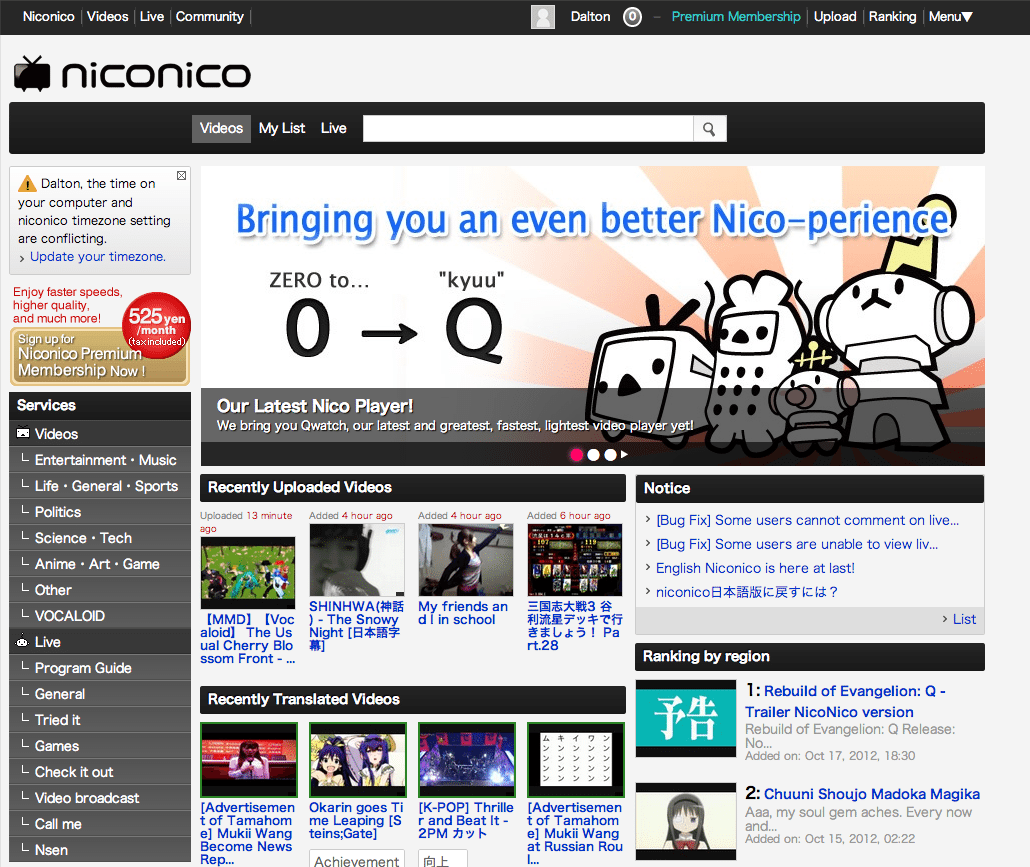Click the Rebuild of Evangelion Q ranking thumbnail

pos(686,719)
